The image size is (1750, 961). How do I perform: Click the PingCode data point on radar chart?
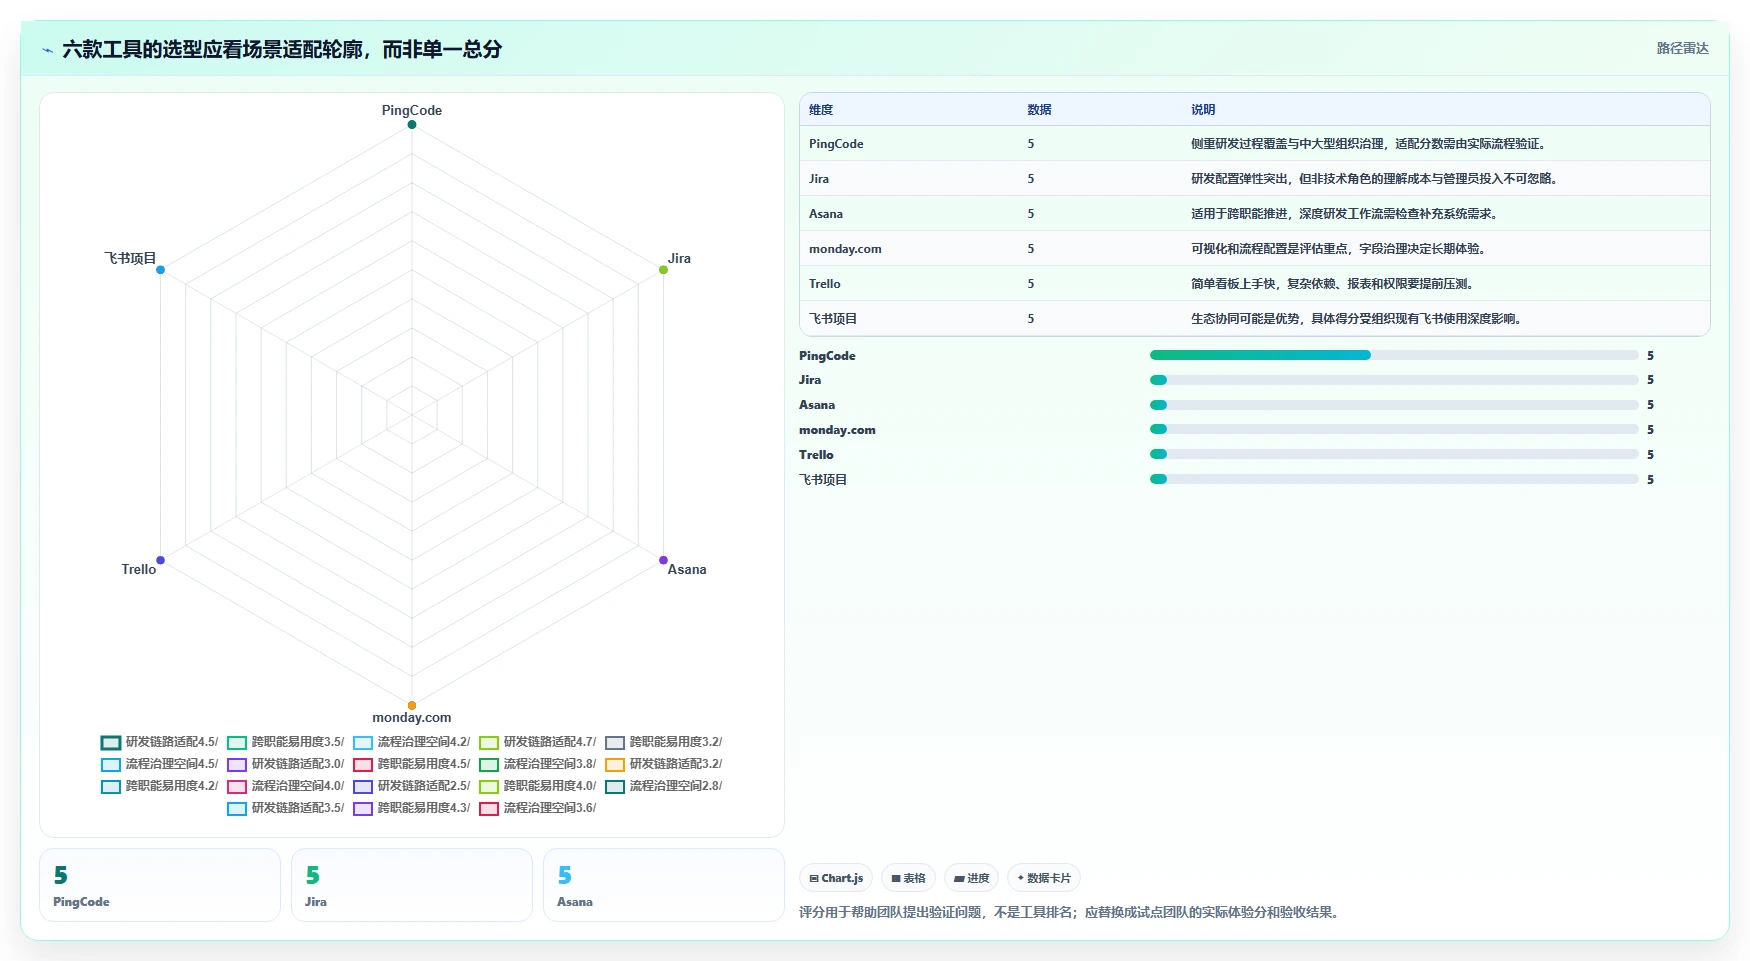[x=412, y=124]
